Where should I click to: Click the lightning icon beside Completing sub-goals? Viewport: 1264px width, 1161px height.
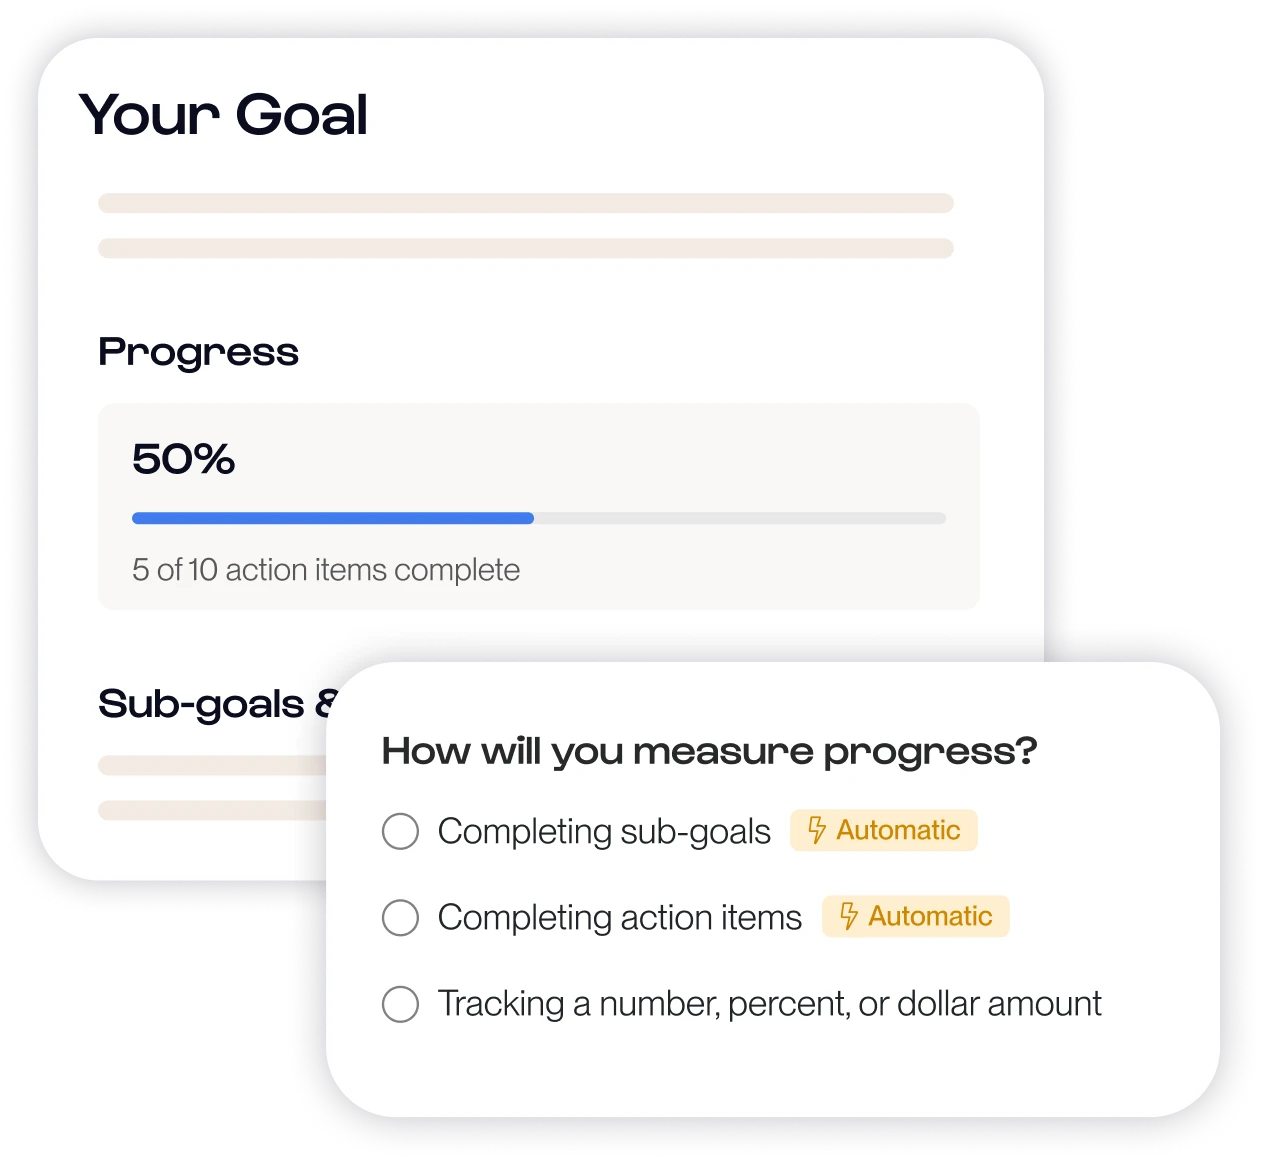816,830
